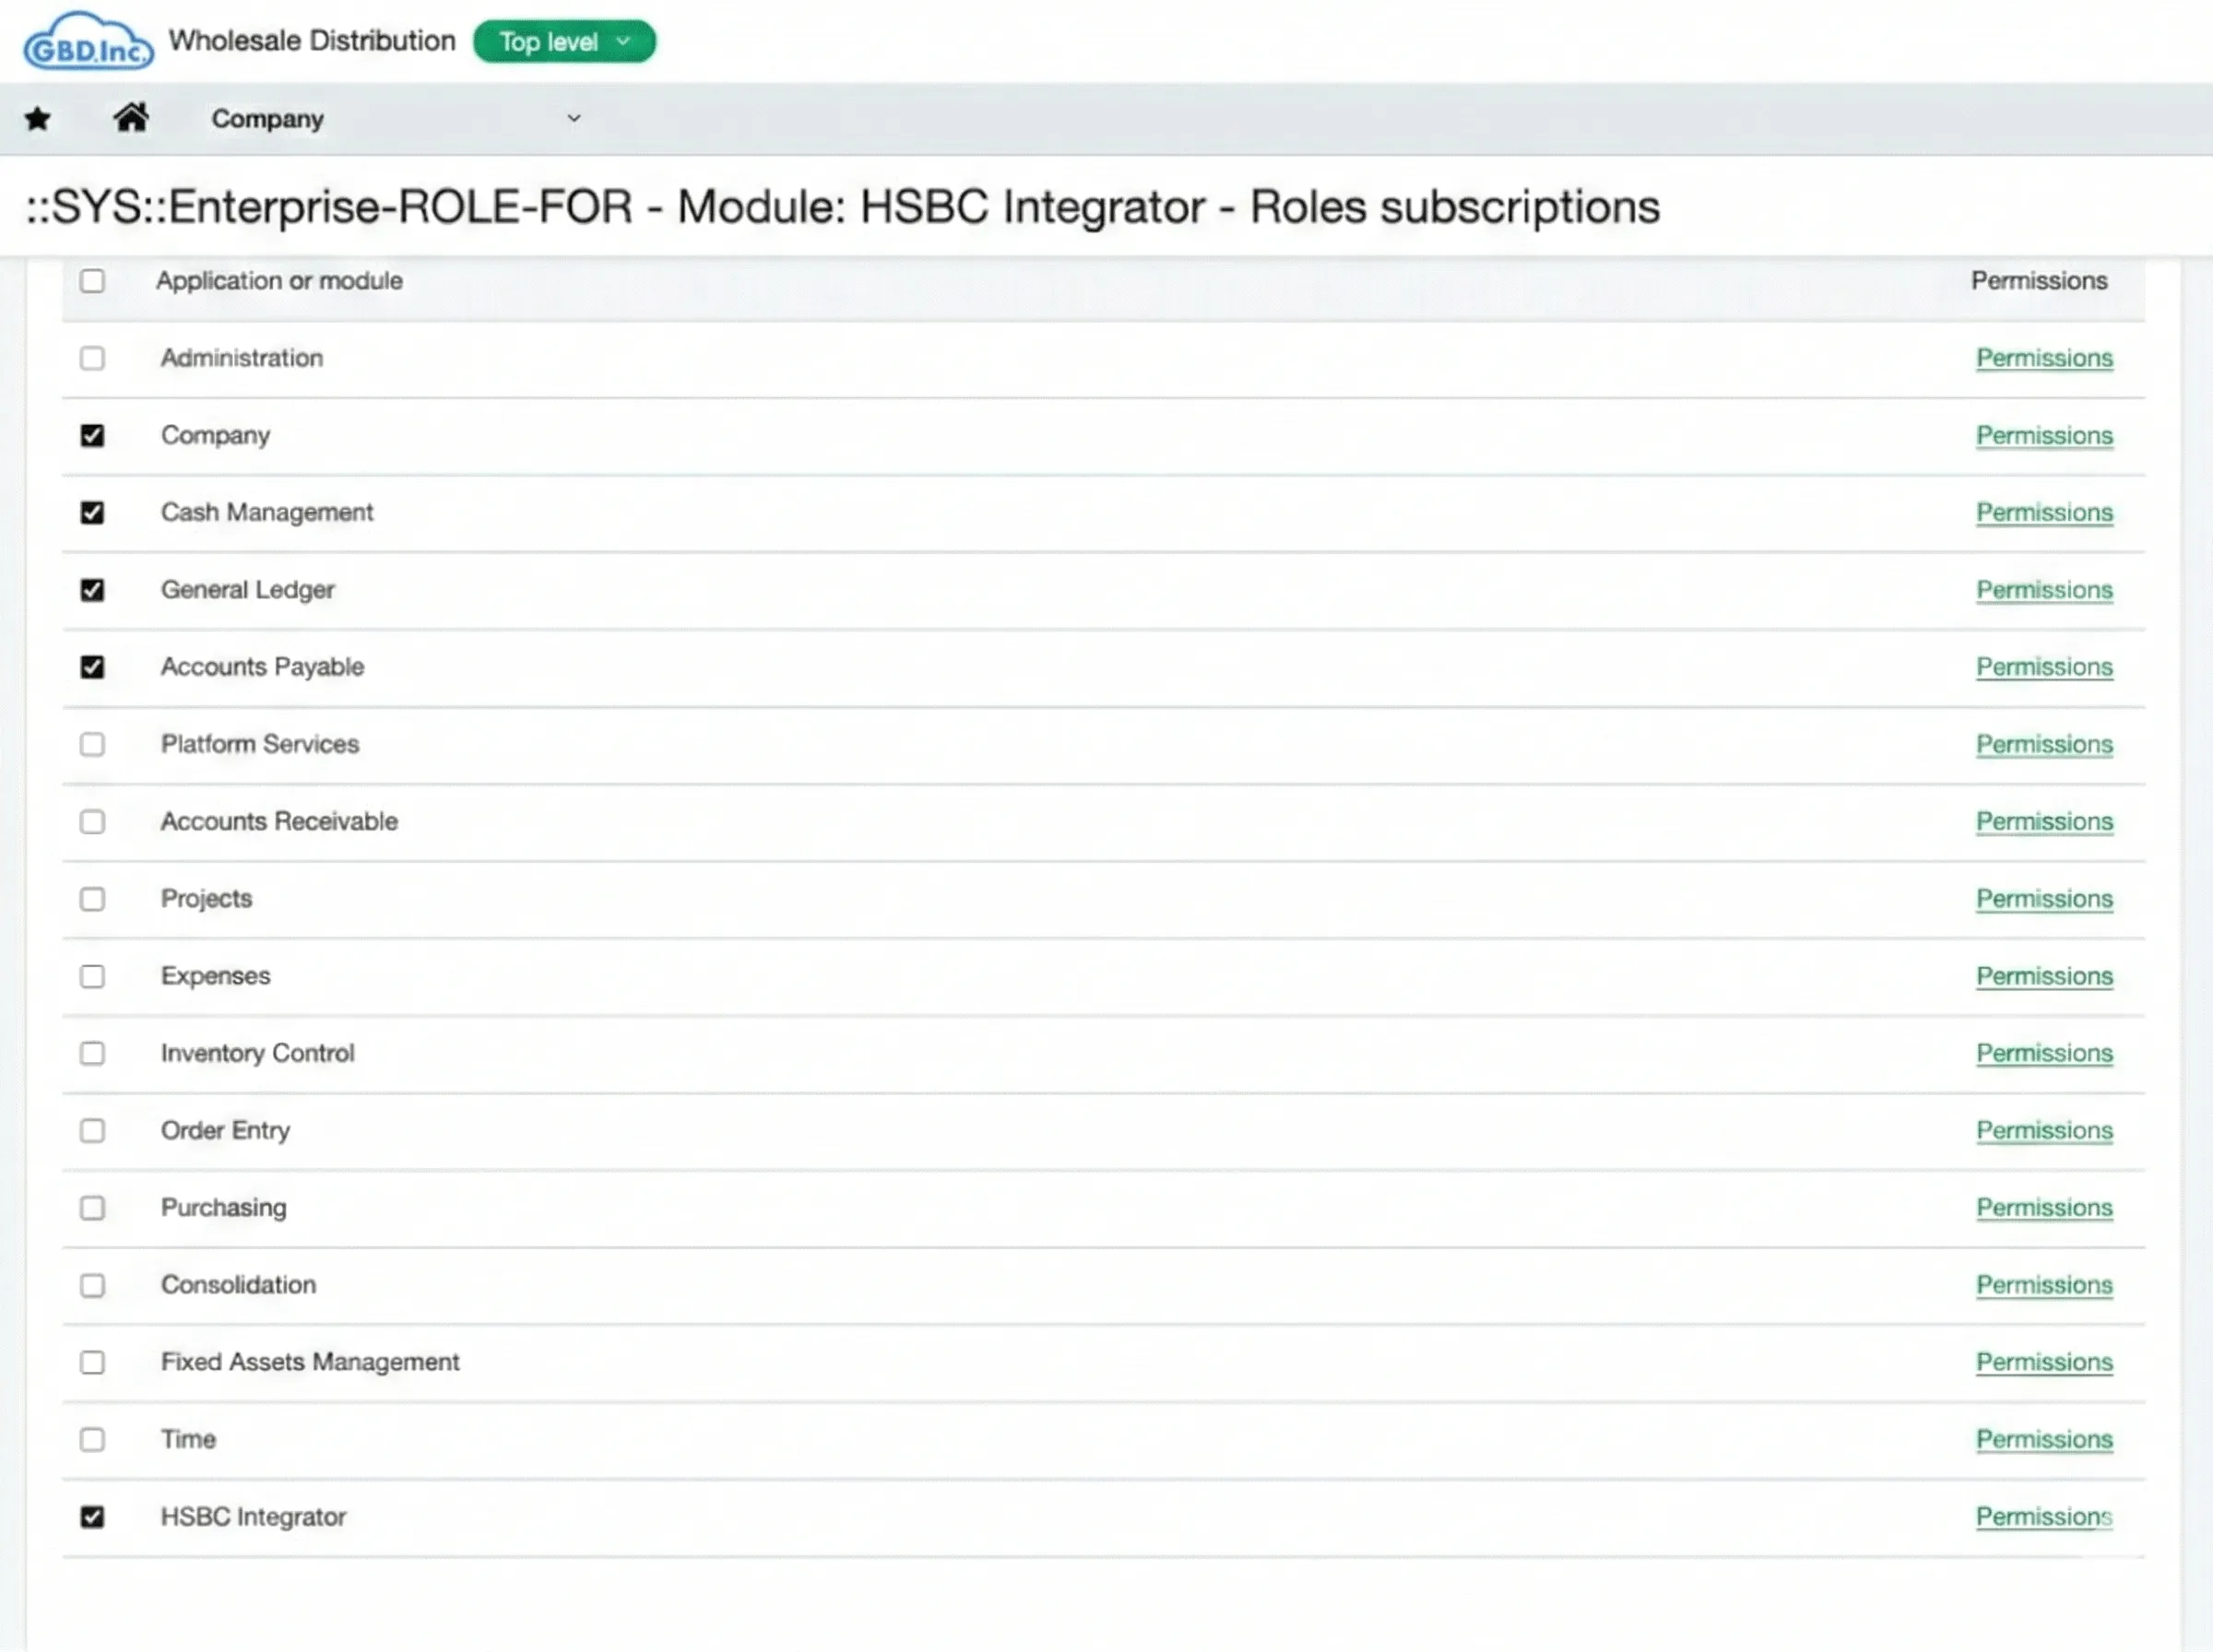Screen dimensions: 2213x1652
Task: Check the Time module checkbox
Action: point(92,1440)
